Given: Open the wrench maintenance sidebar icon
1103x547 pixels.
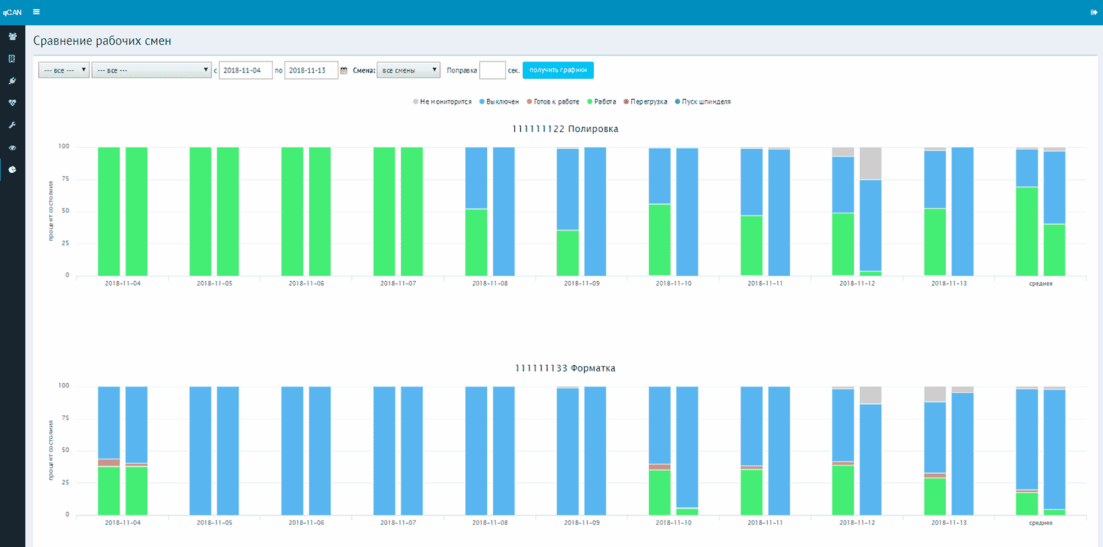Looking at the screenshot, I should 12,125.
